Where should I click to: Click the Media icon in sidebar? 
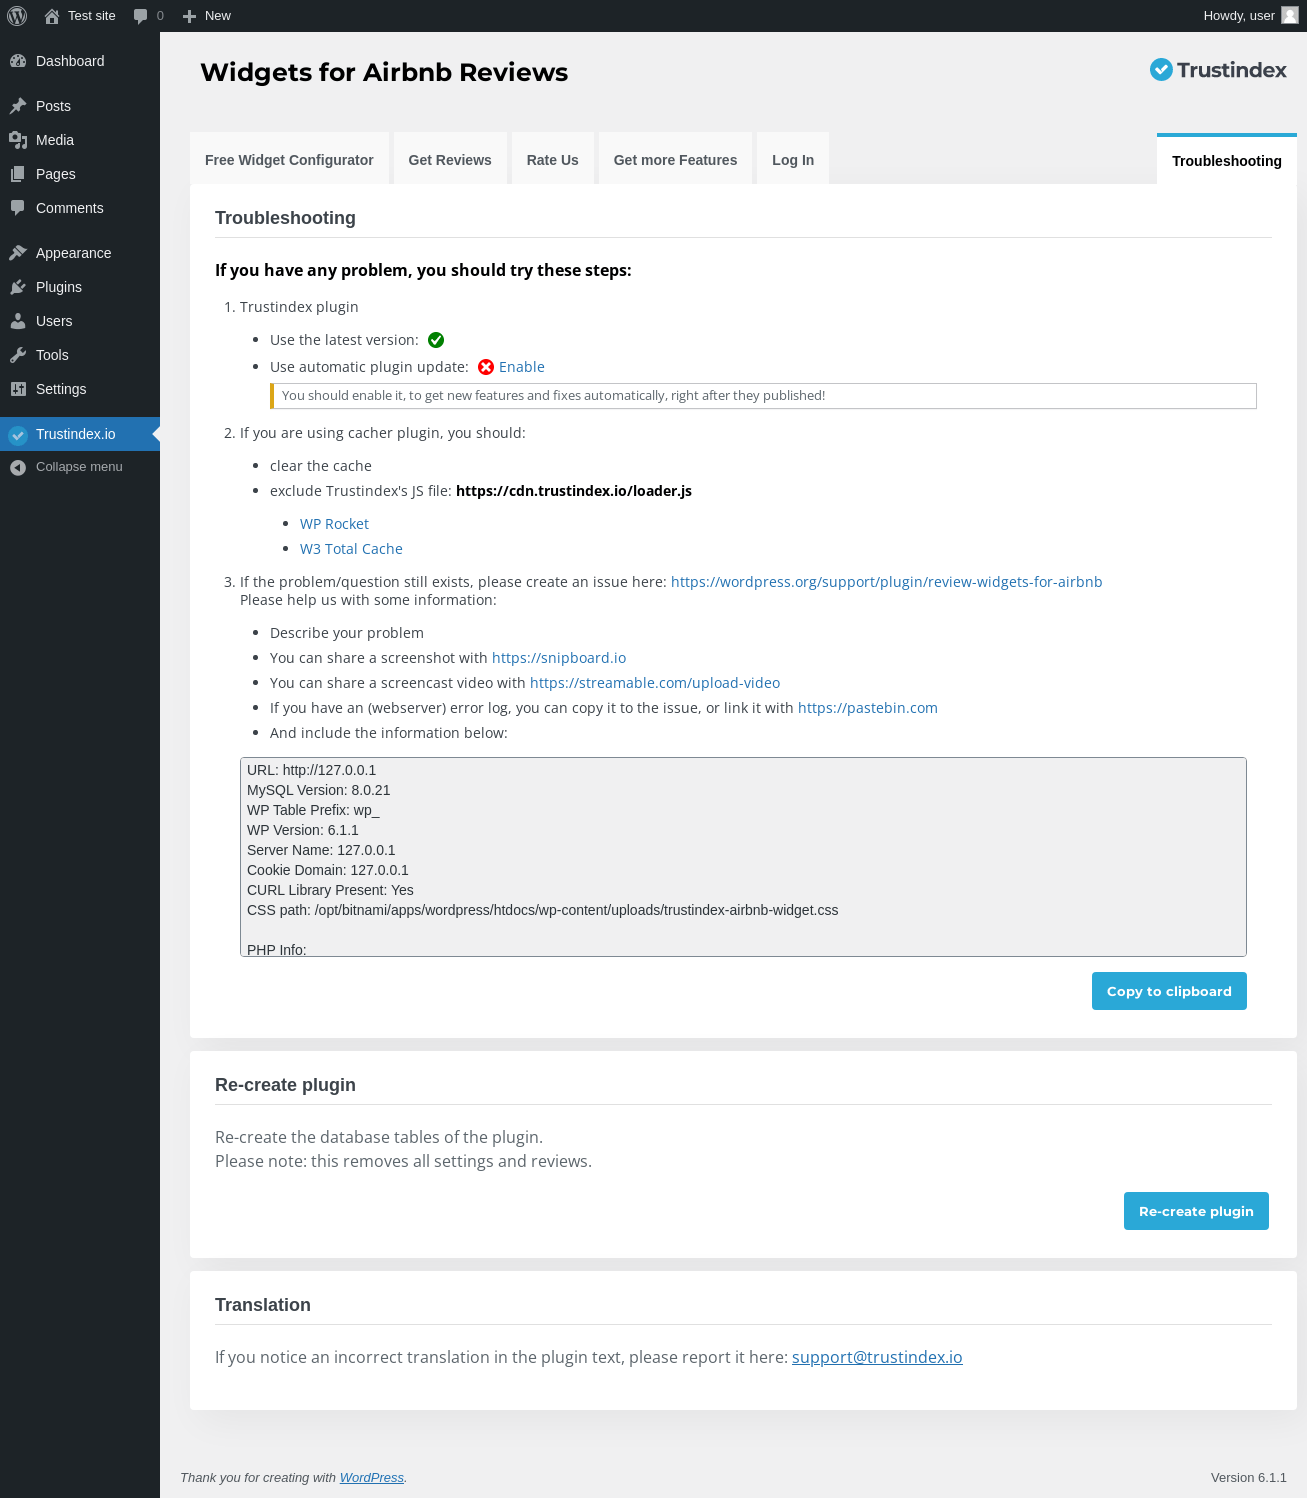click(18, 140)
